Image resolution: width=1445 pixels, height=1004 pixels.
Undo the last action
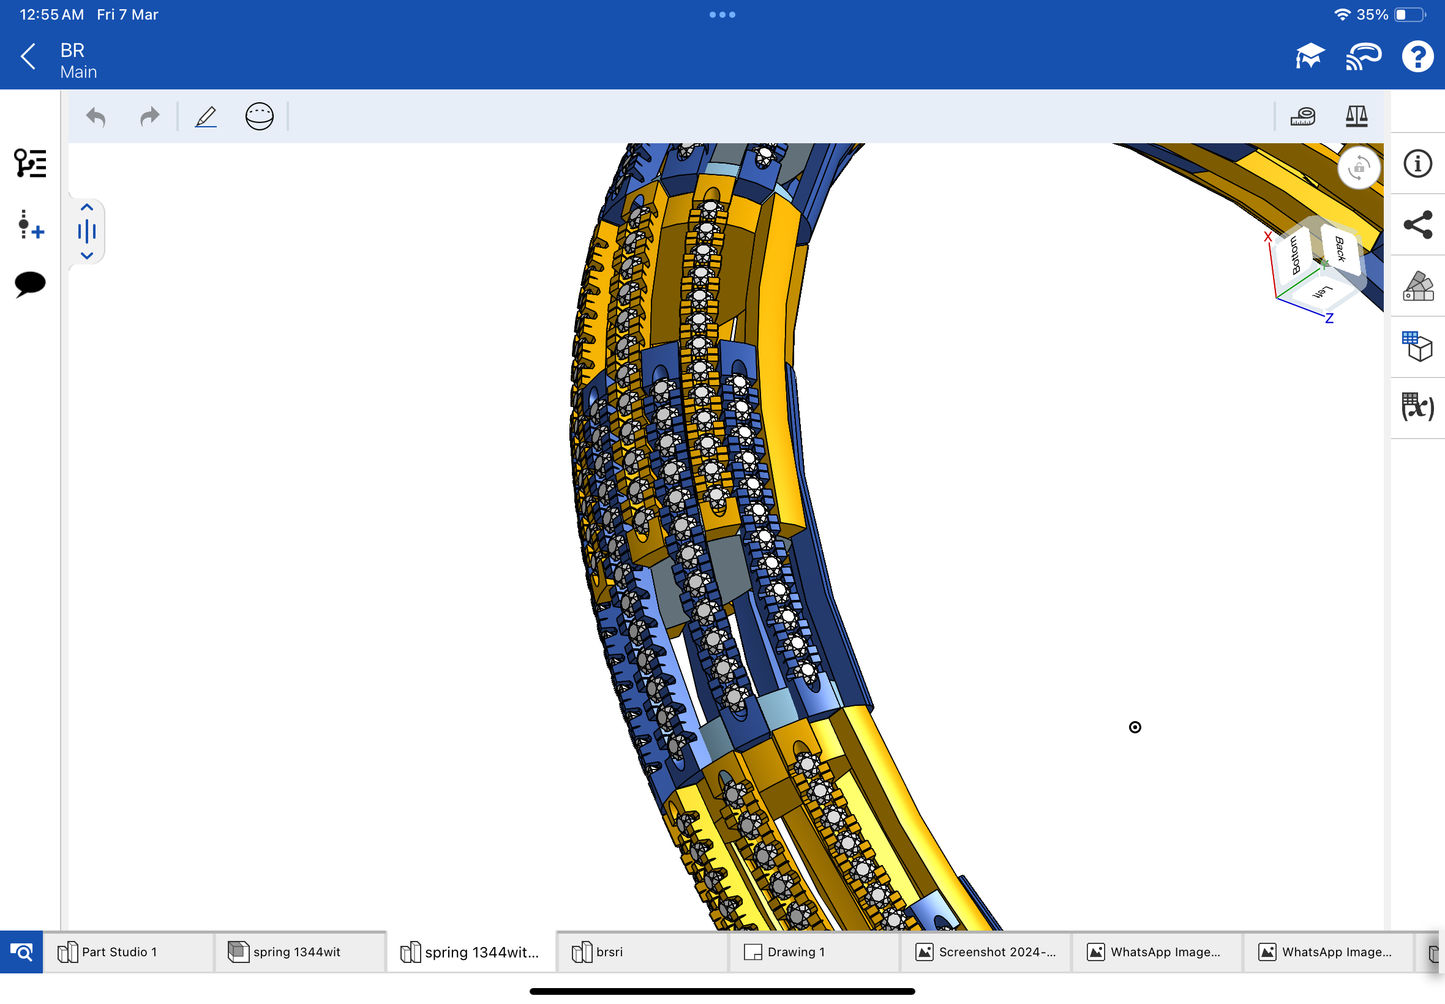pos(96,117)
